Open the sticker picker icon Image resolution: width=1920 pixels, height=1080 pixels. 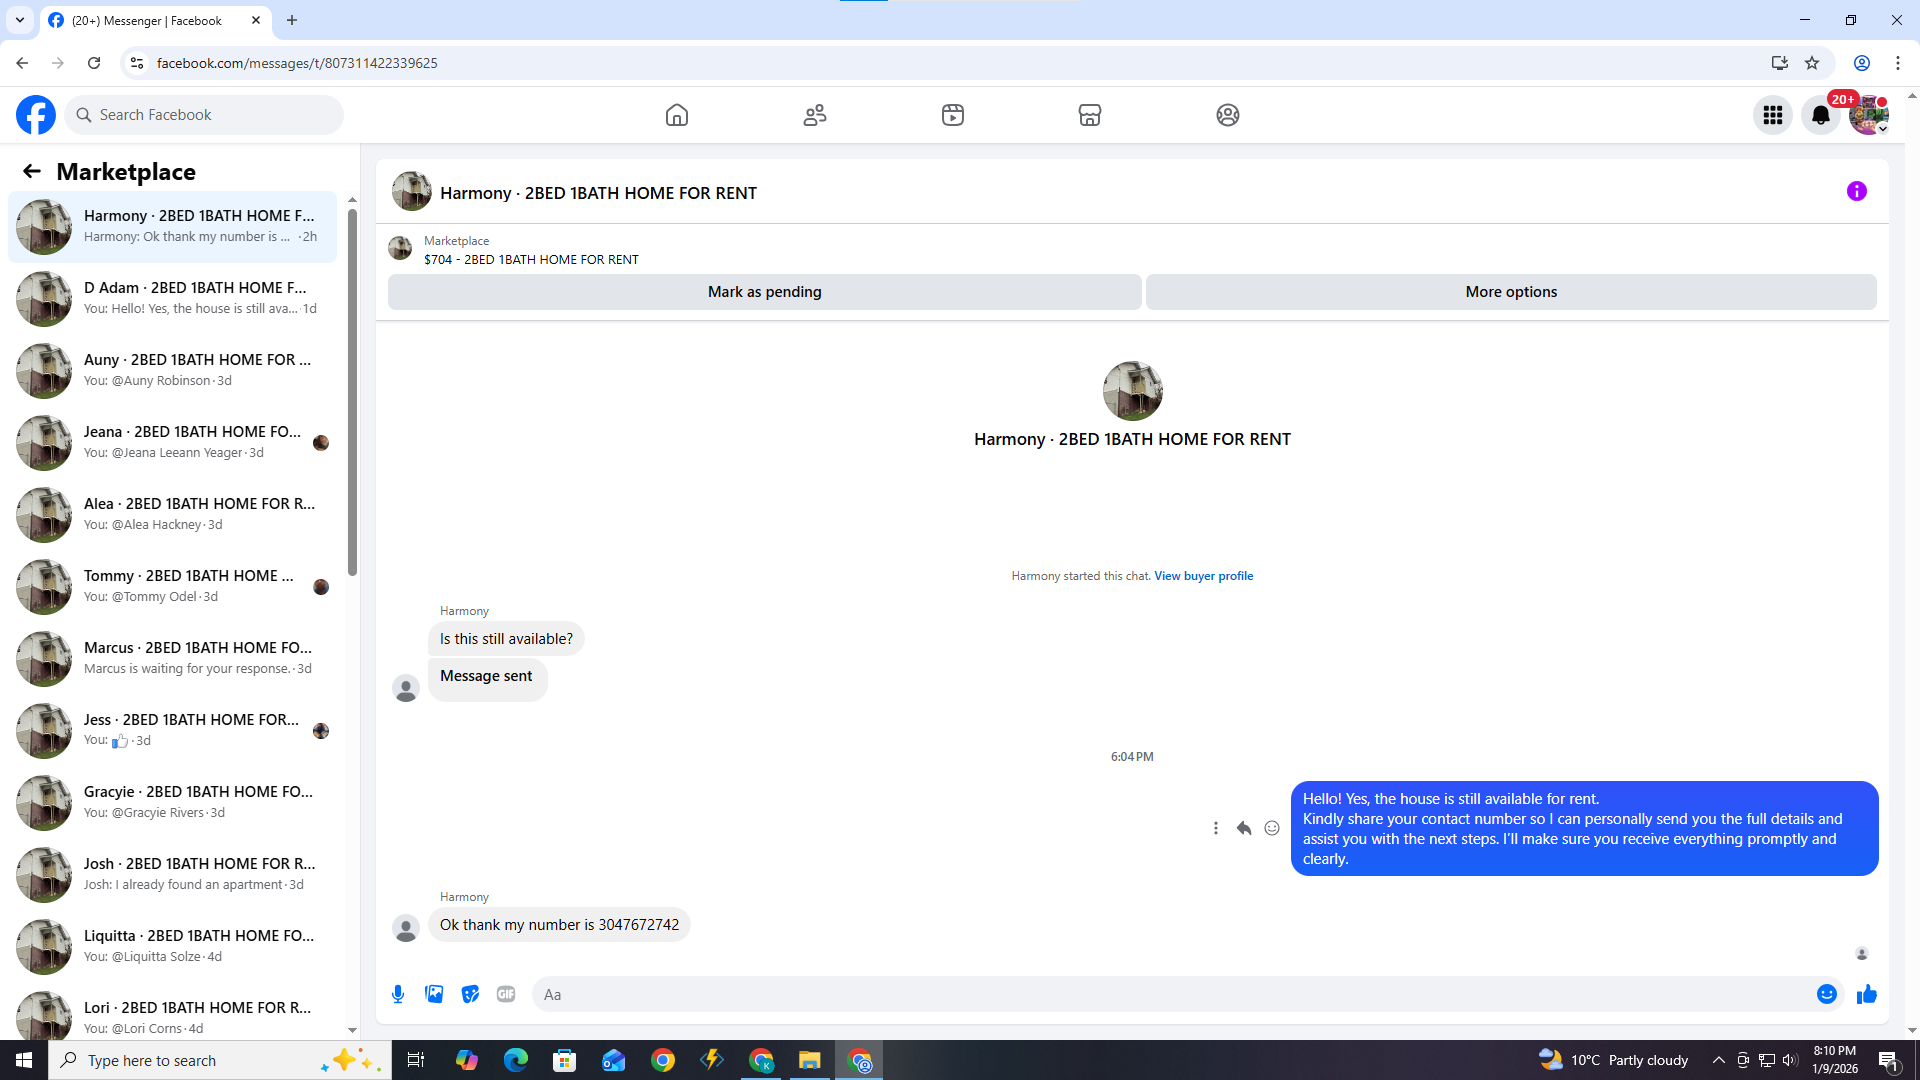coord(470,994)
